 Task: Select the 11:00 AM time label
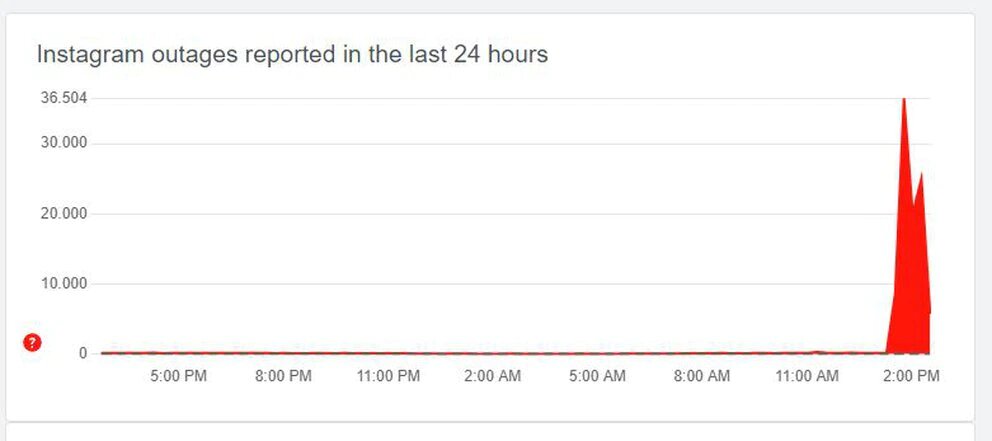coord(807,377)
